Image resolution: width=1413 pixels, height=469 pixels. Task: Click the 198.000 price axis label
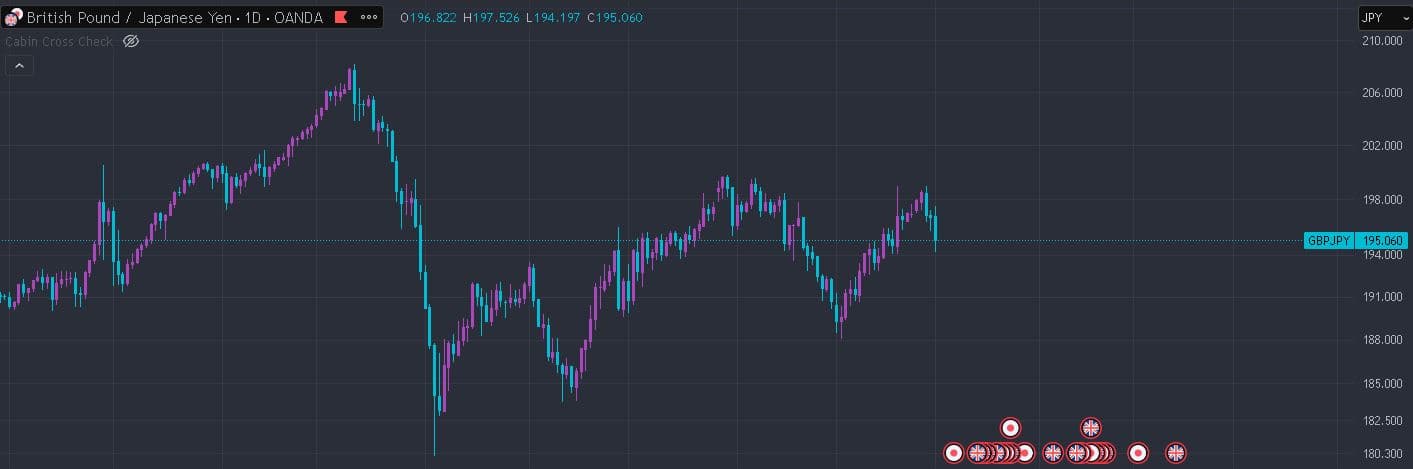(1383, 200)
